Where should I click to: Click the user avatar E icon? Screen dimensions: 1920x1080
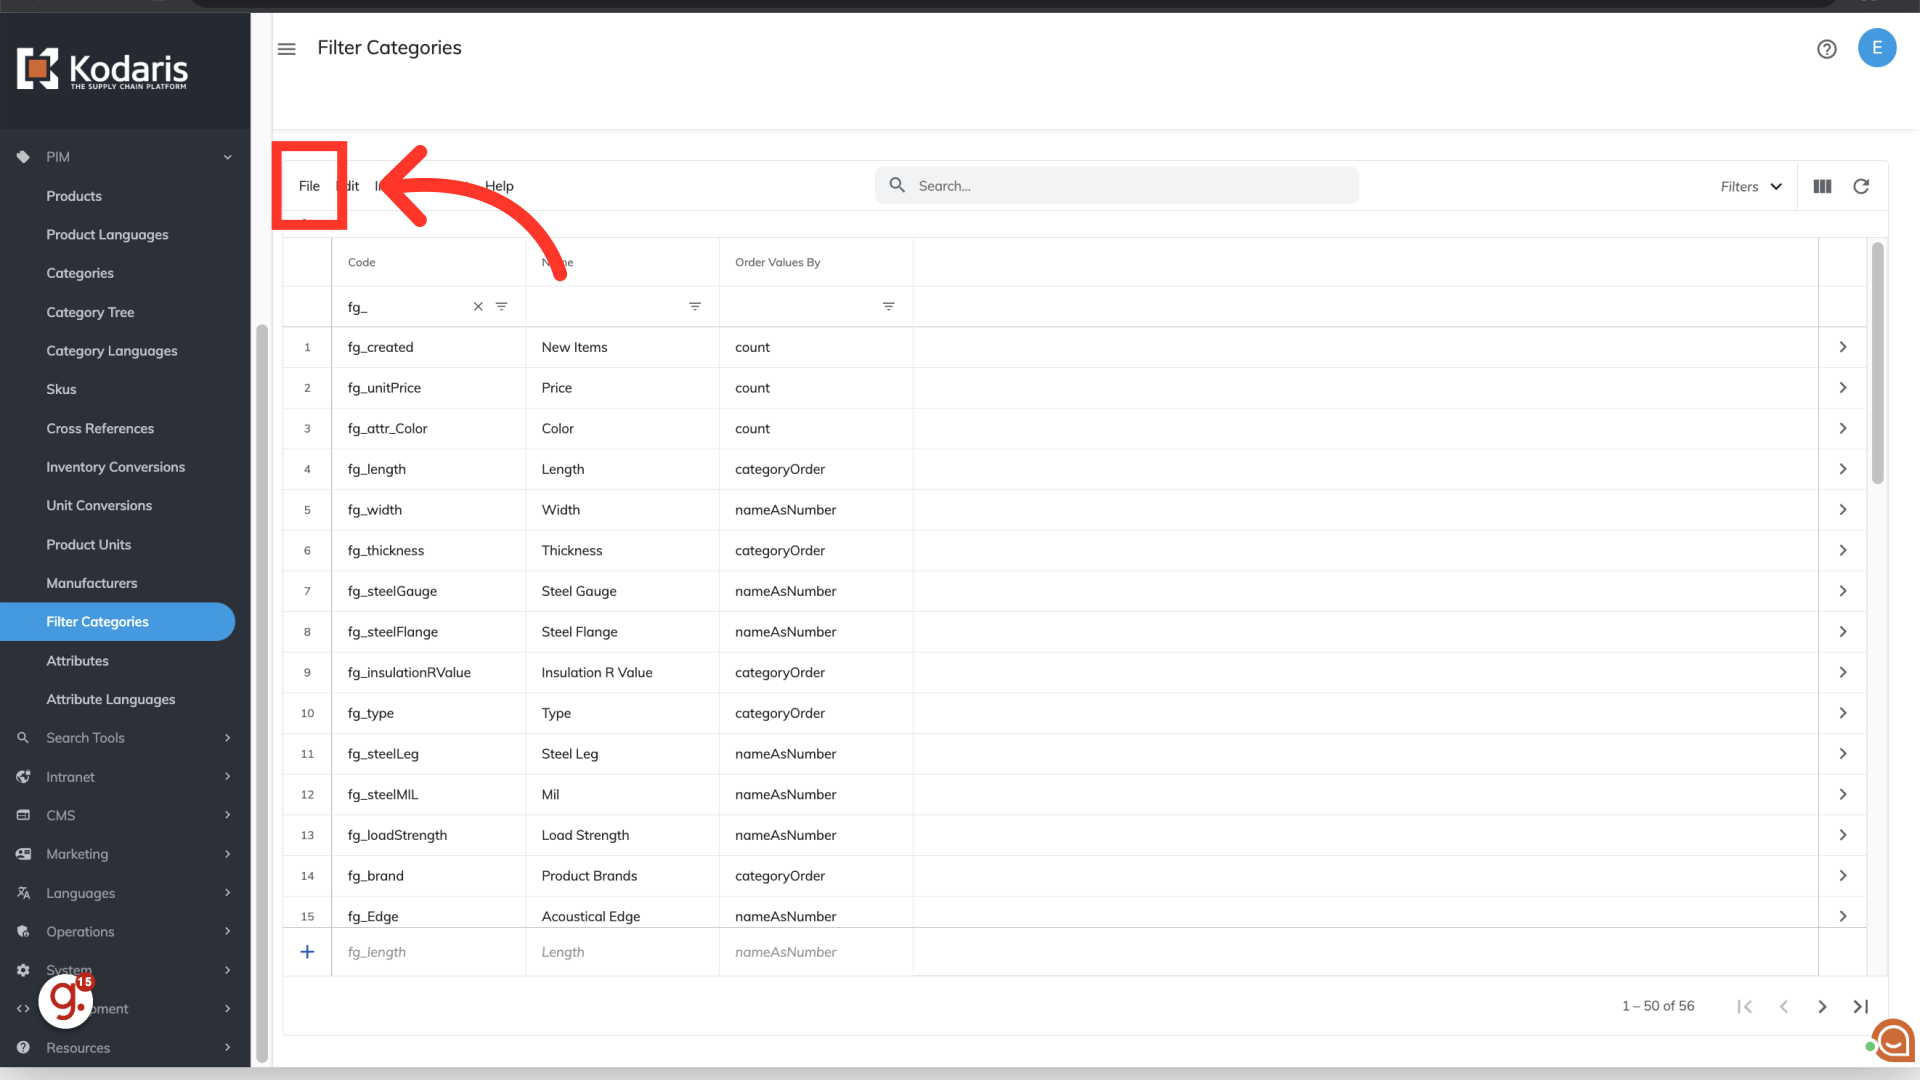click(1876, 48)
